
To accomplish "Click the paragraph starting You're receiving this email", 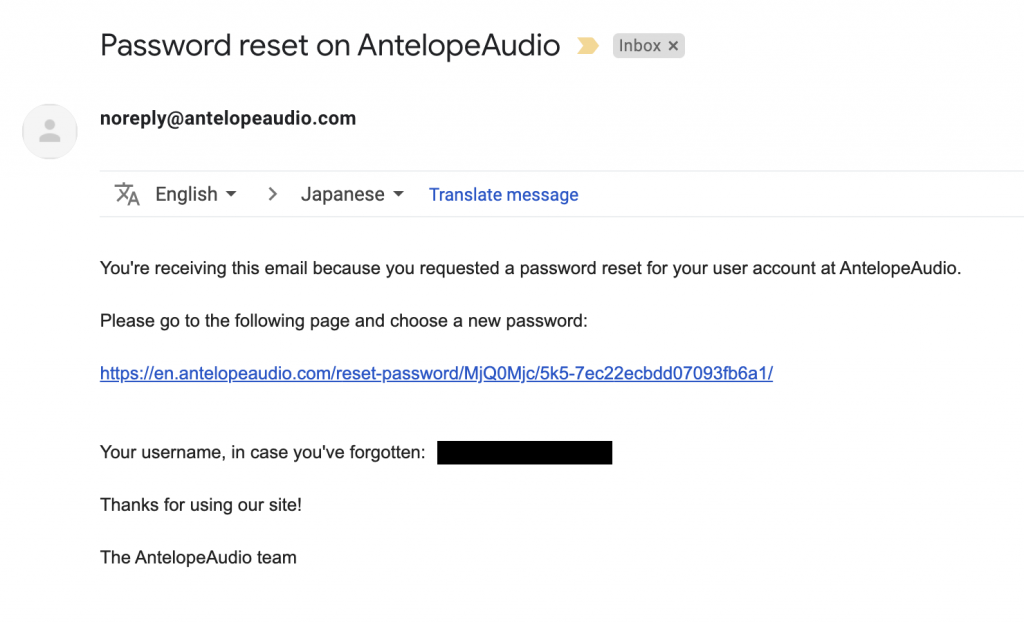I will click(x=530, y=268).
